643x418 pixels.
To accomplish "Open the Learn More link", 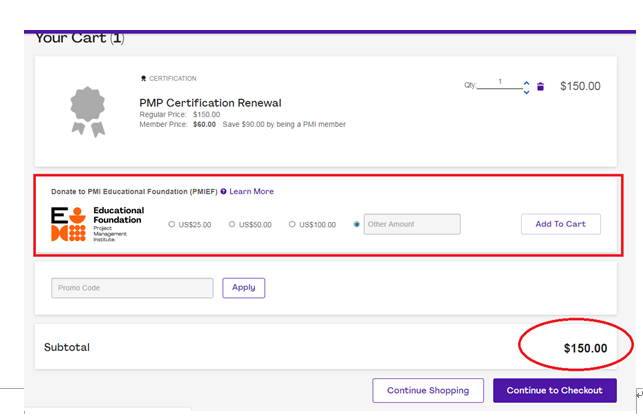I will (251, 191).
